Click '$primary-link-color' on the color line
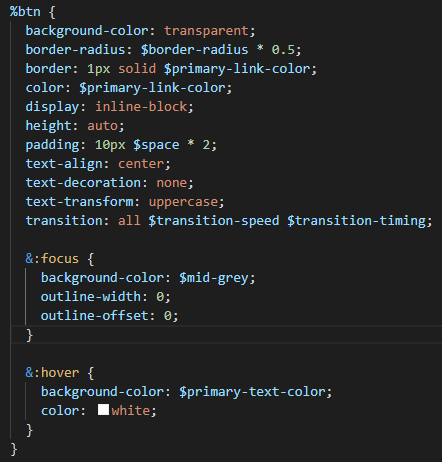Viewport: 442px width, 462px height. 152,88
